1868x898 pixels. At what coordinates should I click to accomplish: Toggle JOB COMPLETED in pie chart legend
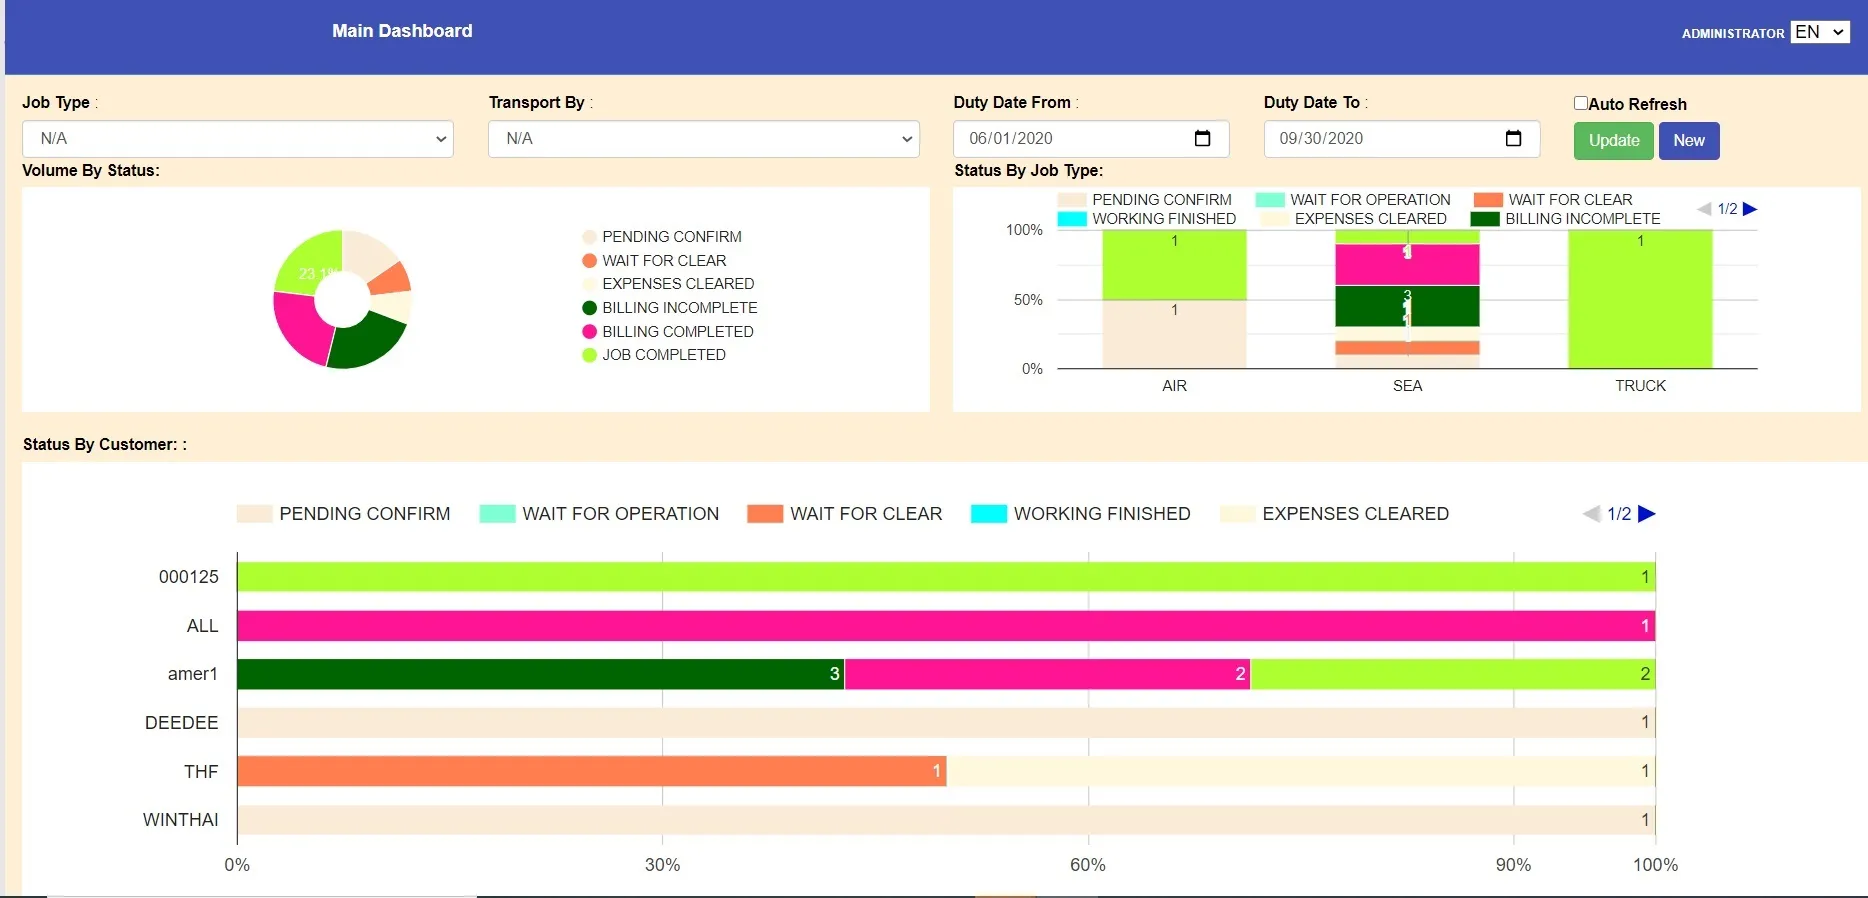[x=654, y=355]
